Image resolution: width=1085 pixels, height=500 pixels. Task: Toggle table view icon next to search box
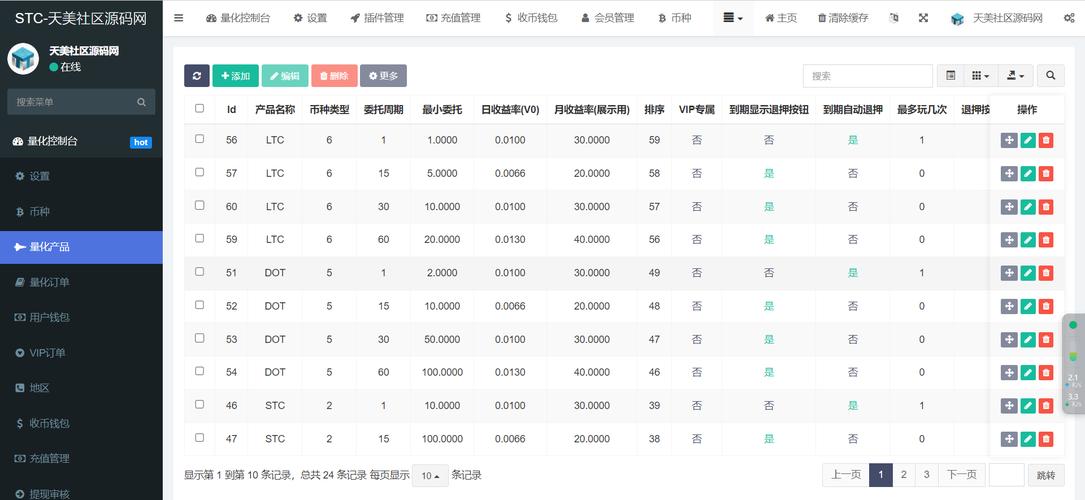[951, 76]
